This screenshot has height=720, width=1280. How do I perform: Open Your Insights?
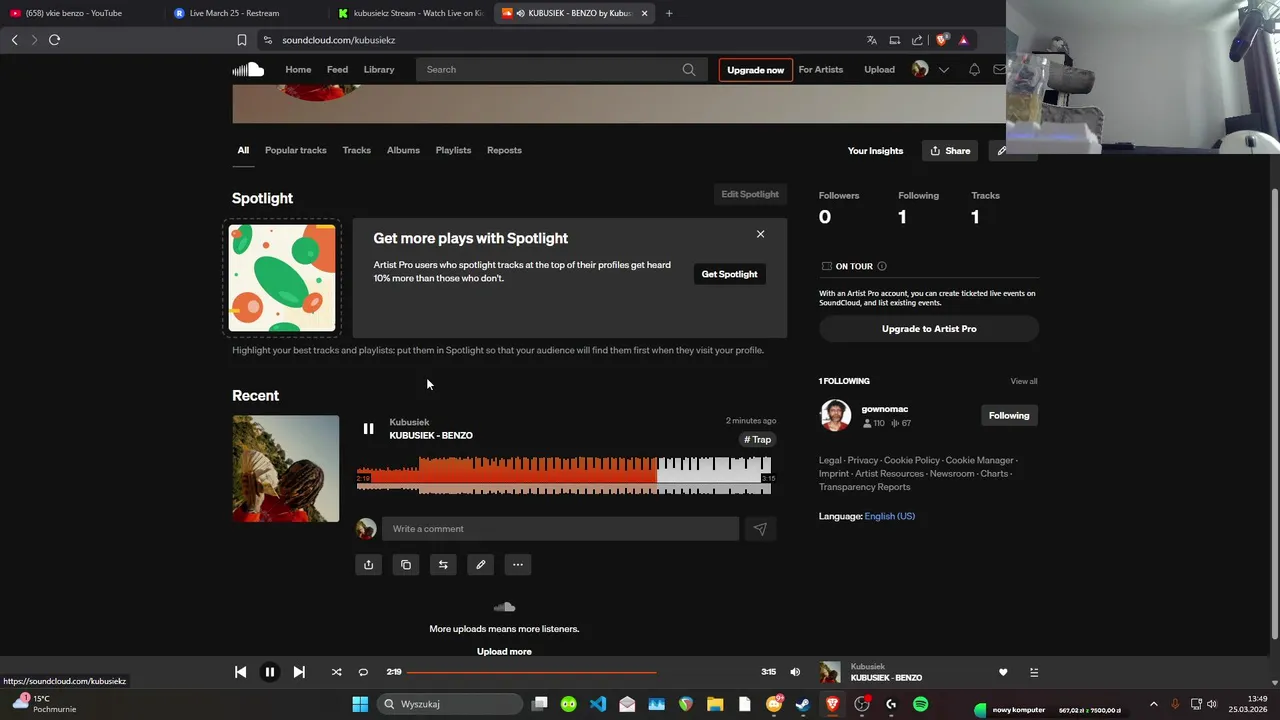point(875,151)
